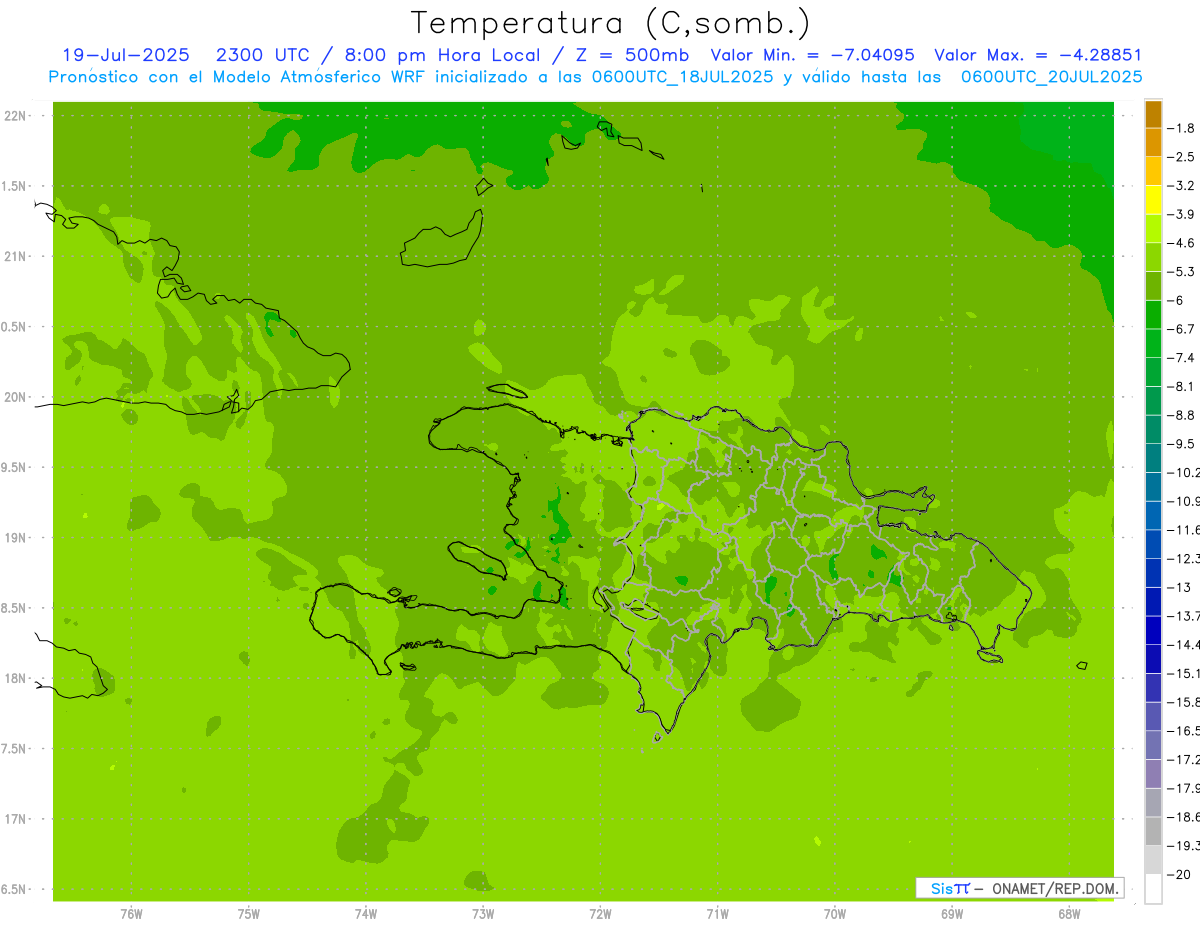Click the 22N latitude axis label
This screenshot has width=1200, height=927.
pyautogui.click(x=17, y=116)
